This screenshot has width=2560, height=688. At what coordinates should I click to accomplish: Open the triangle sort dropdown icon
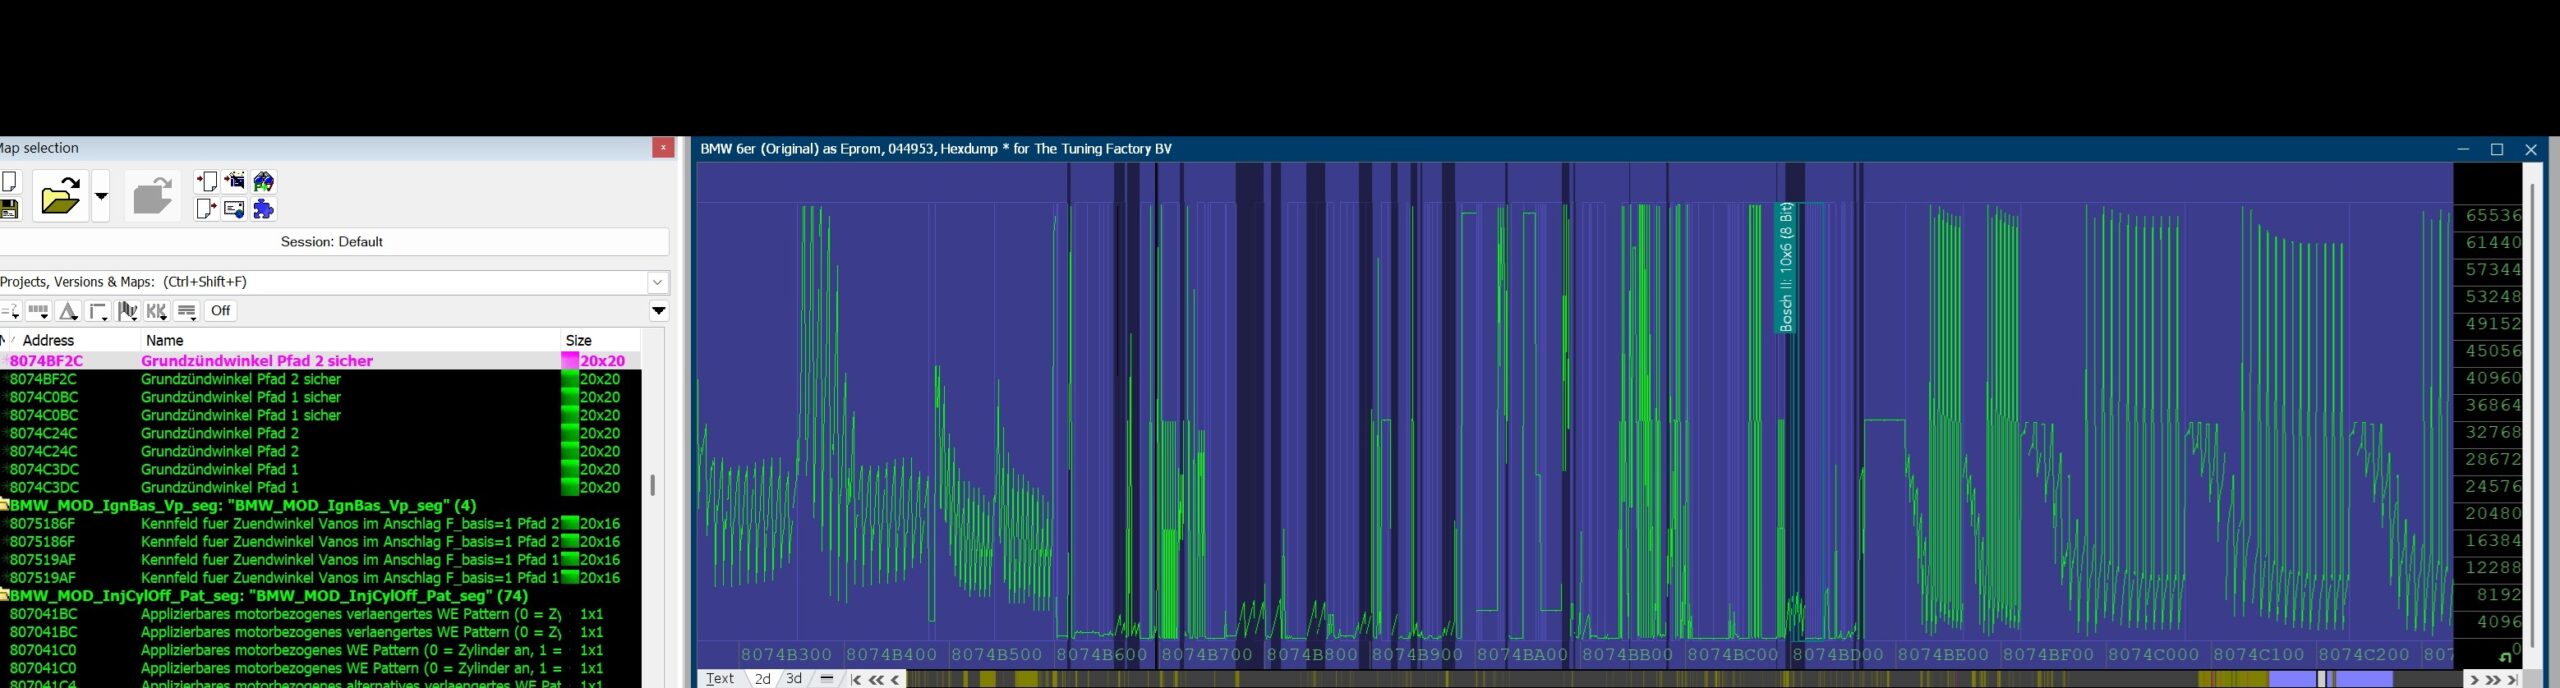tap(68, 311)
